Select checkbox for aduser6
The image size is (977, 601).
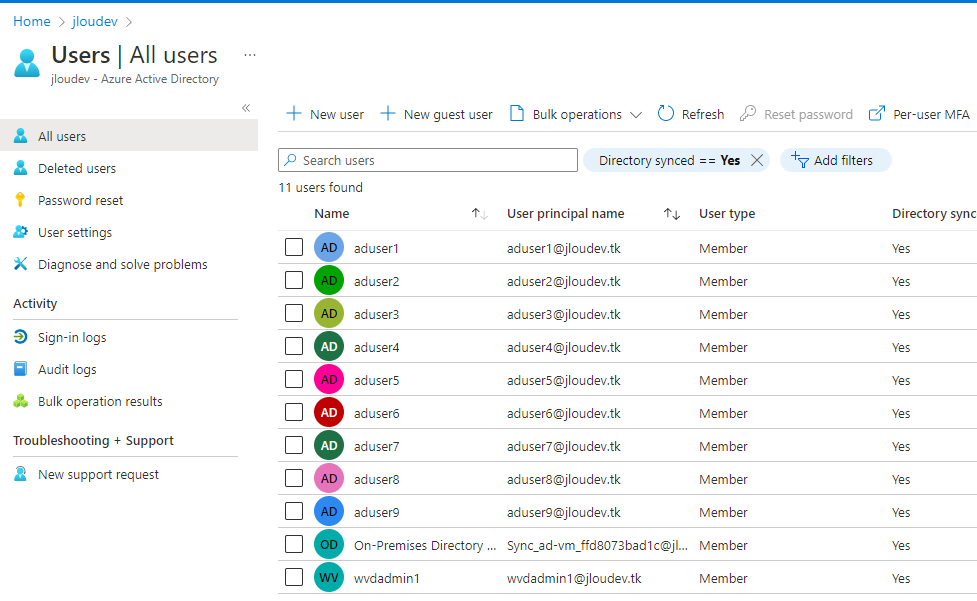(294, 412)
